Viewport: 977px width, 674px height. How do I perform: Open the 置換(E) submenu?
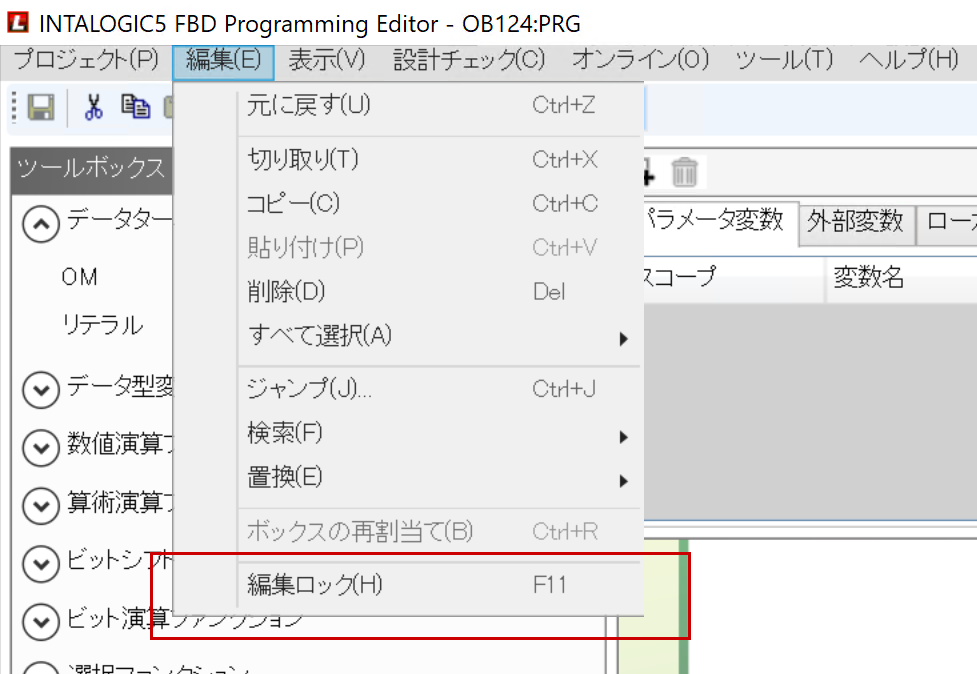pyautogui.click(x=285, y=478)
